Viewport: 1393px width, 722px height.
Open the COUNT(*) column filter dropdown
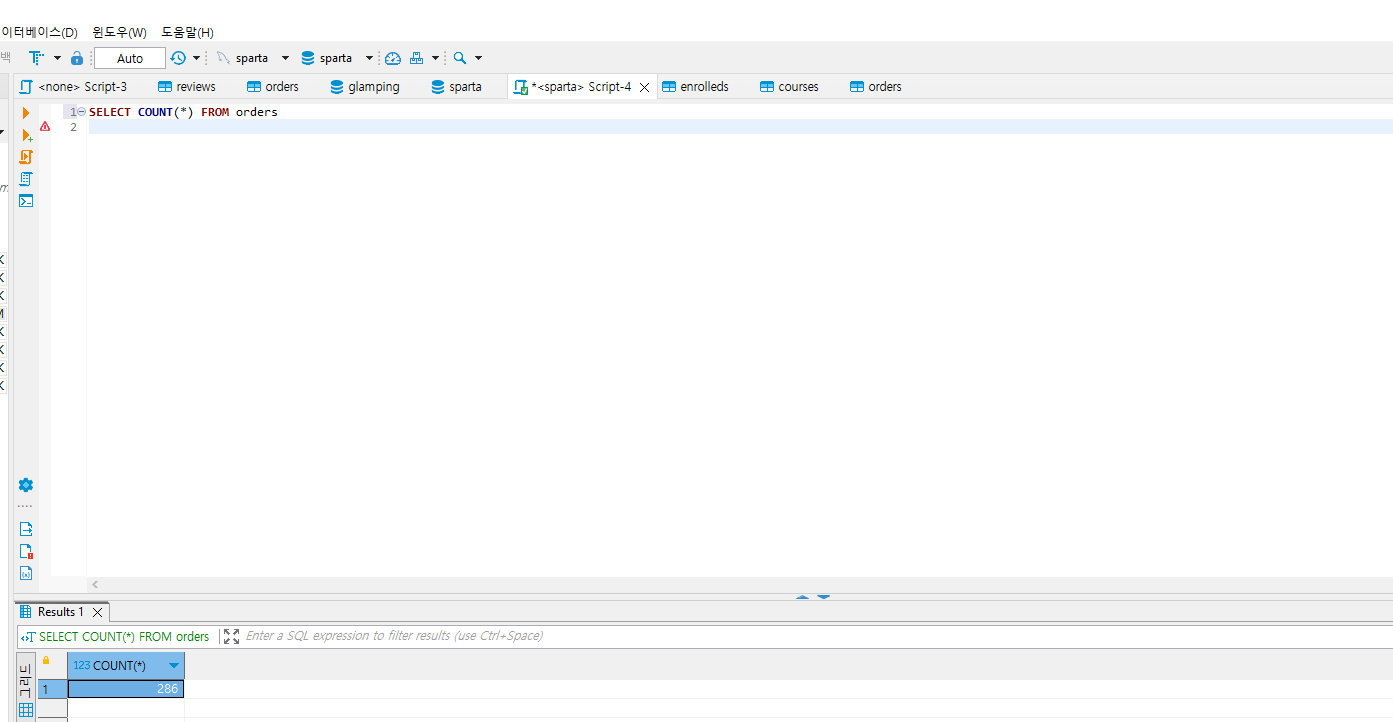174,666
